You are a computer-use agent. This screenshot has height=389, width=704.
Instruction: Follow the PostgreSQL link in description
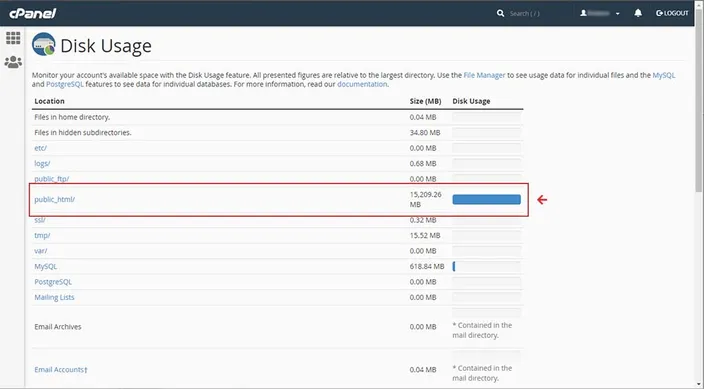pos(65,84)
